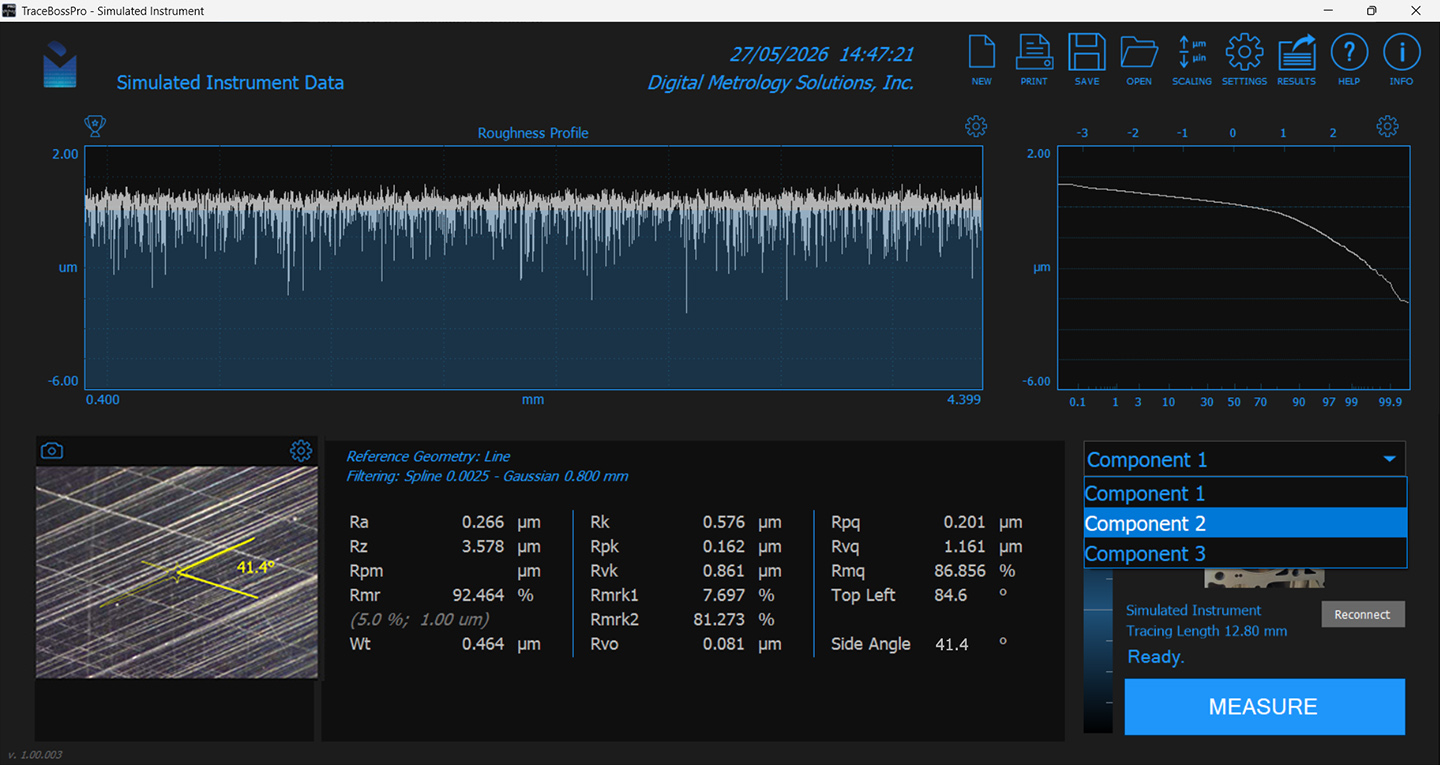Viewport: 1440px width, 765px height.
Task: Click the Rpq value 0.201
Action: pos(965,522)
